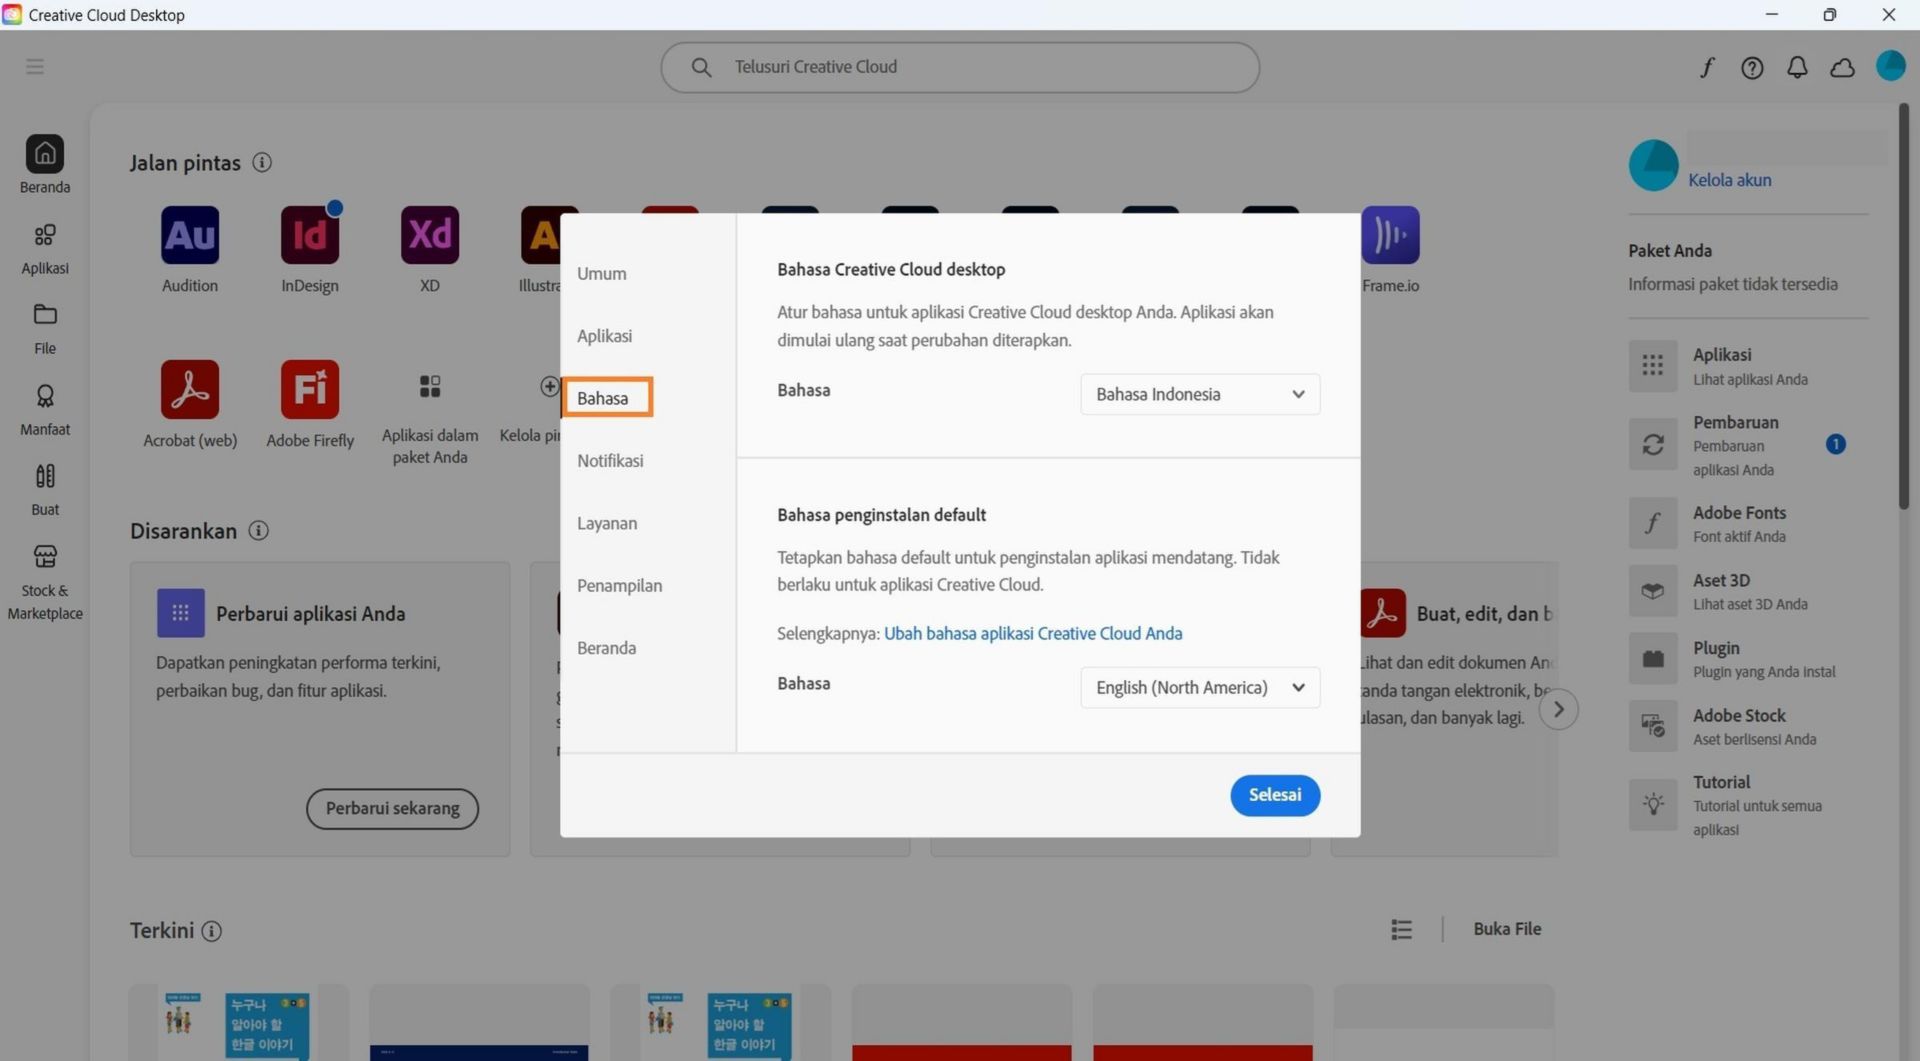
Task: Switch recent files to list view
Action: (x=1401, y=930)
